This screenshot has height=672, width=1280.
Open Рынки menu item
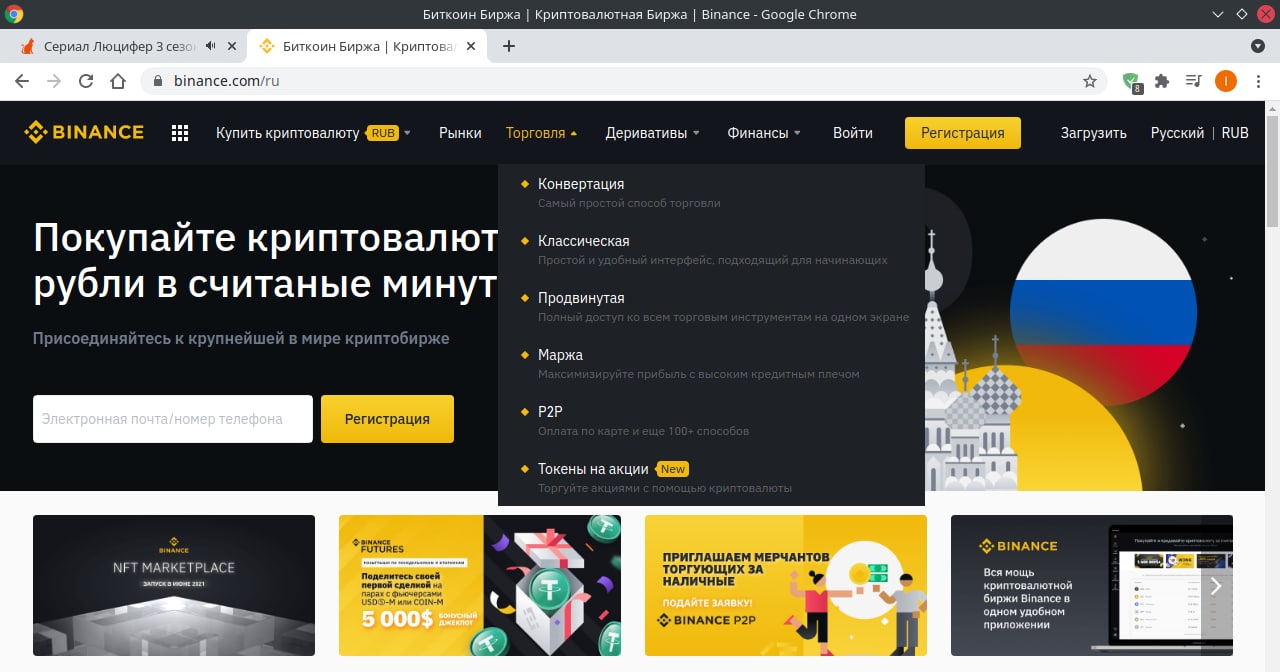pos(460,133)
